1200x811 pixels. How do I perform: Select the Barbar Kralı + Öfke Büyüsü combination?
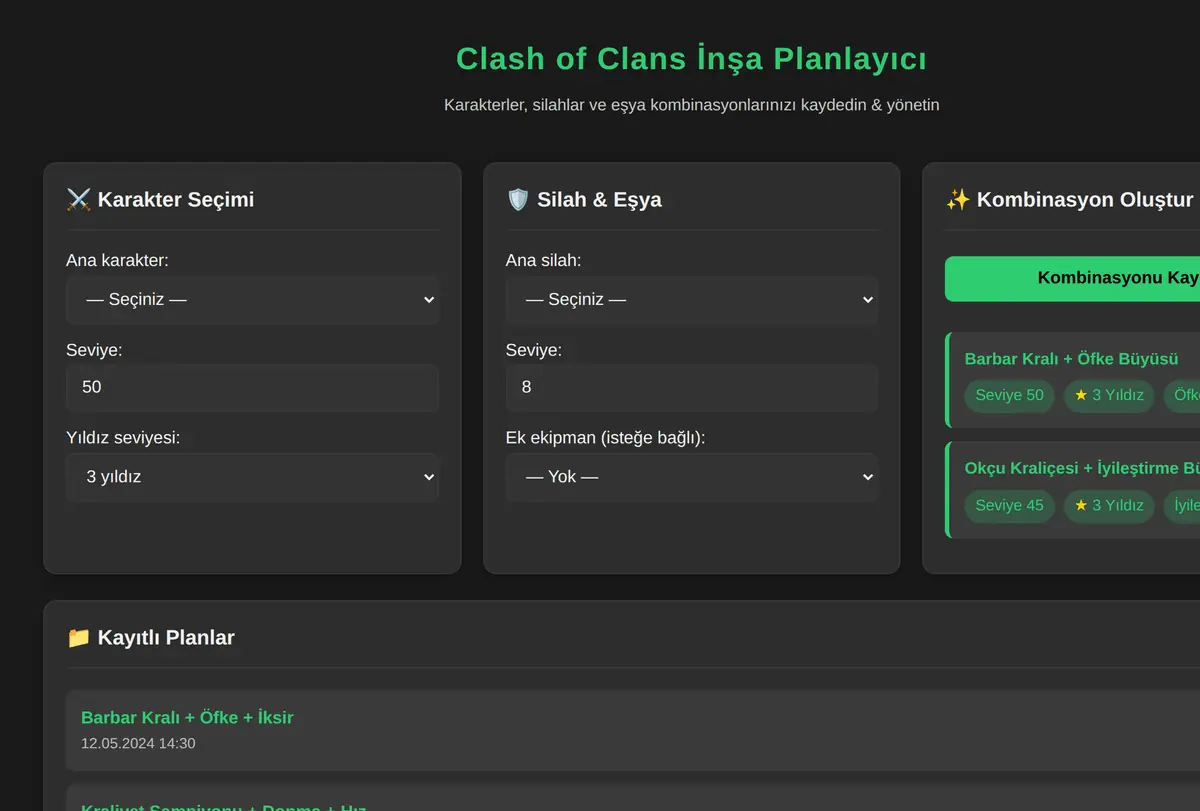(x=1073, y=380)
